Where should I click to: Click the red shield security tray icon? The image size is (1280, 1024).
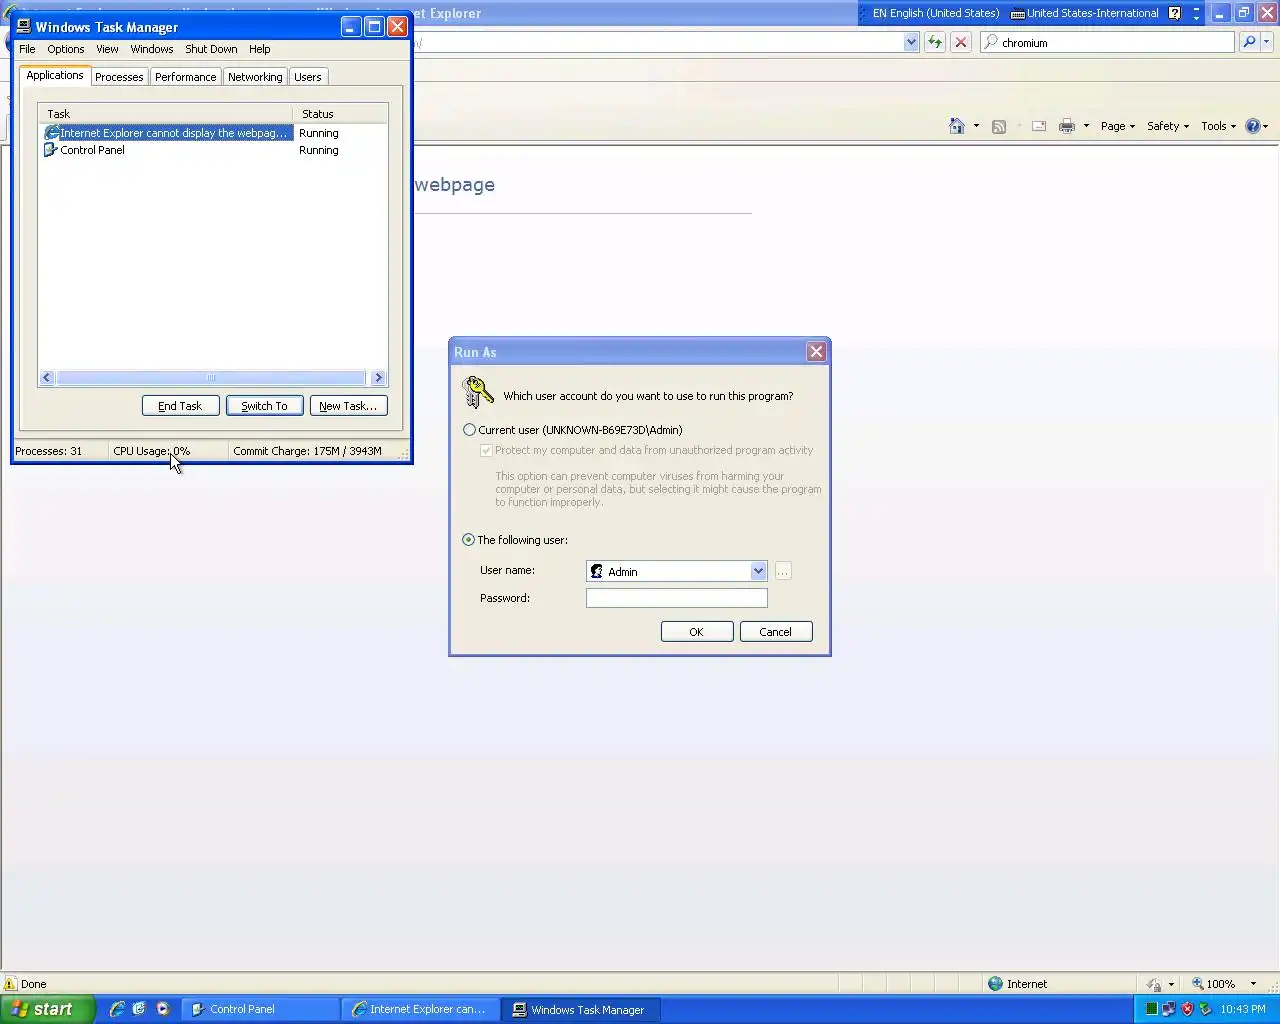[x=1187, y=1009]
